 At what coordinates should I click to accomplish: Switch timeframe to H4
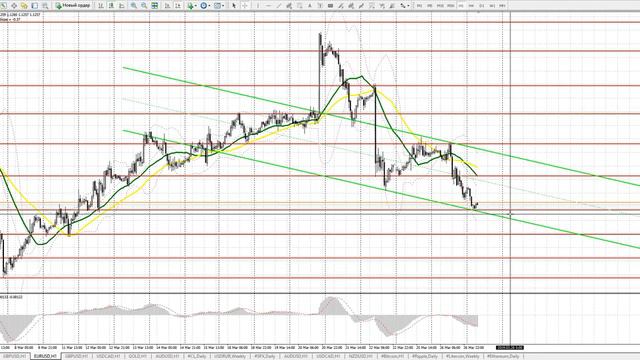point(471,6)
